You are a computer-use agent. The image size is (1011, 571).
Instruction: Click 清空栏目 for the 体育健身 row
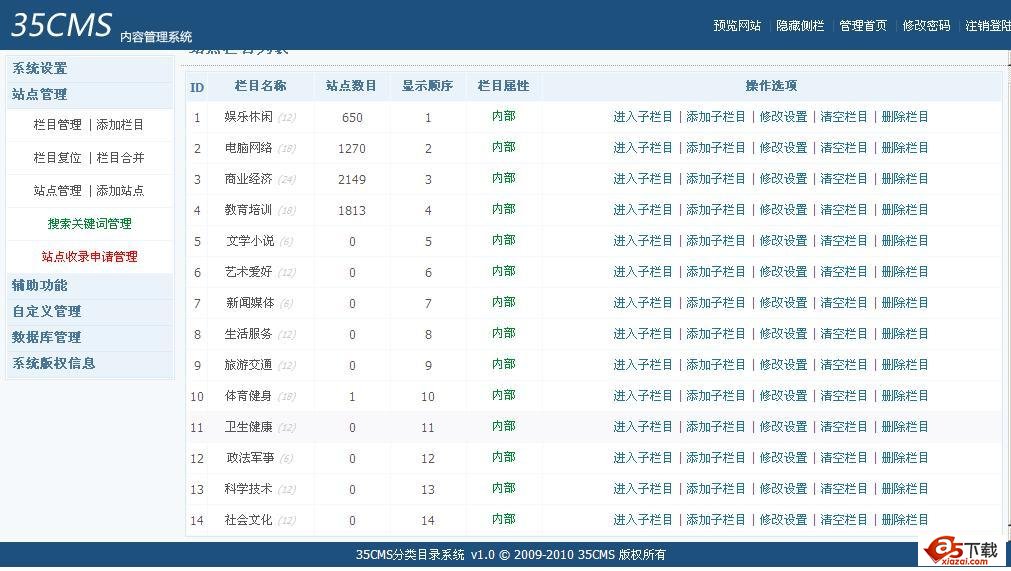click(844, 396)
